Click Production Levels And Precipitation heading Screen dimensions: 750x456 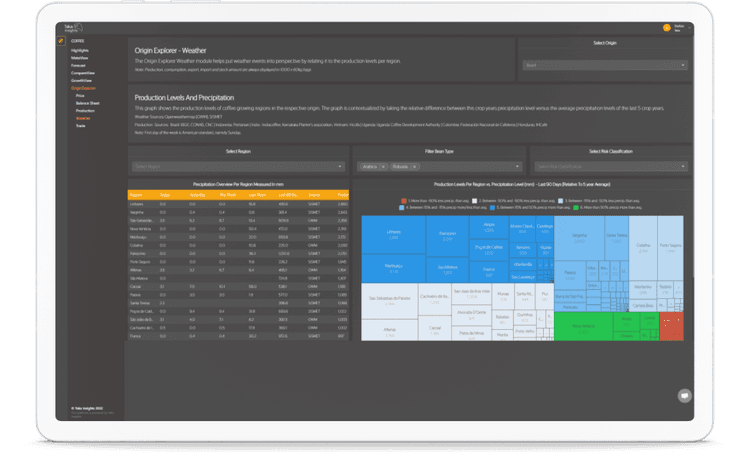184,98
